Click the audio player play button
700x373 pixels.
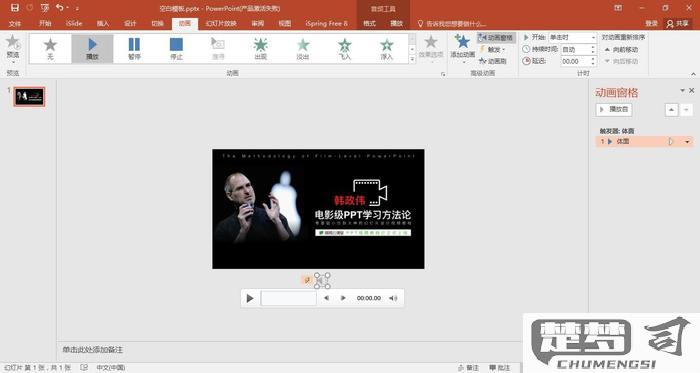(x=250, y=298)
